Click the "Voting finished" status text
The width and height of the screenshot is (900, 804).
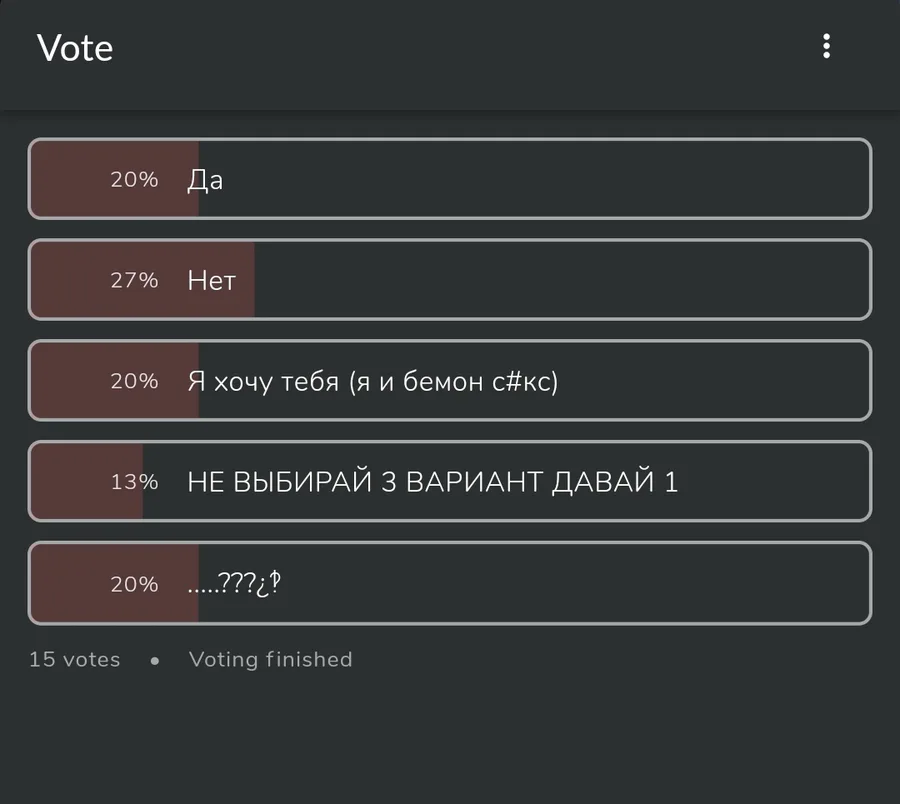tap(270, 660)
